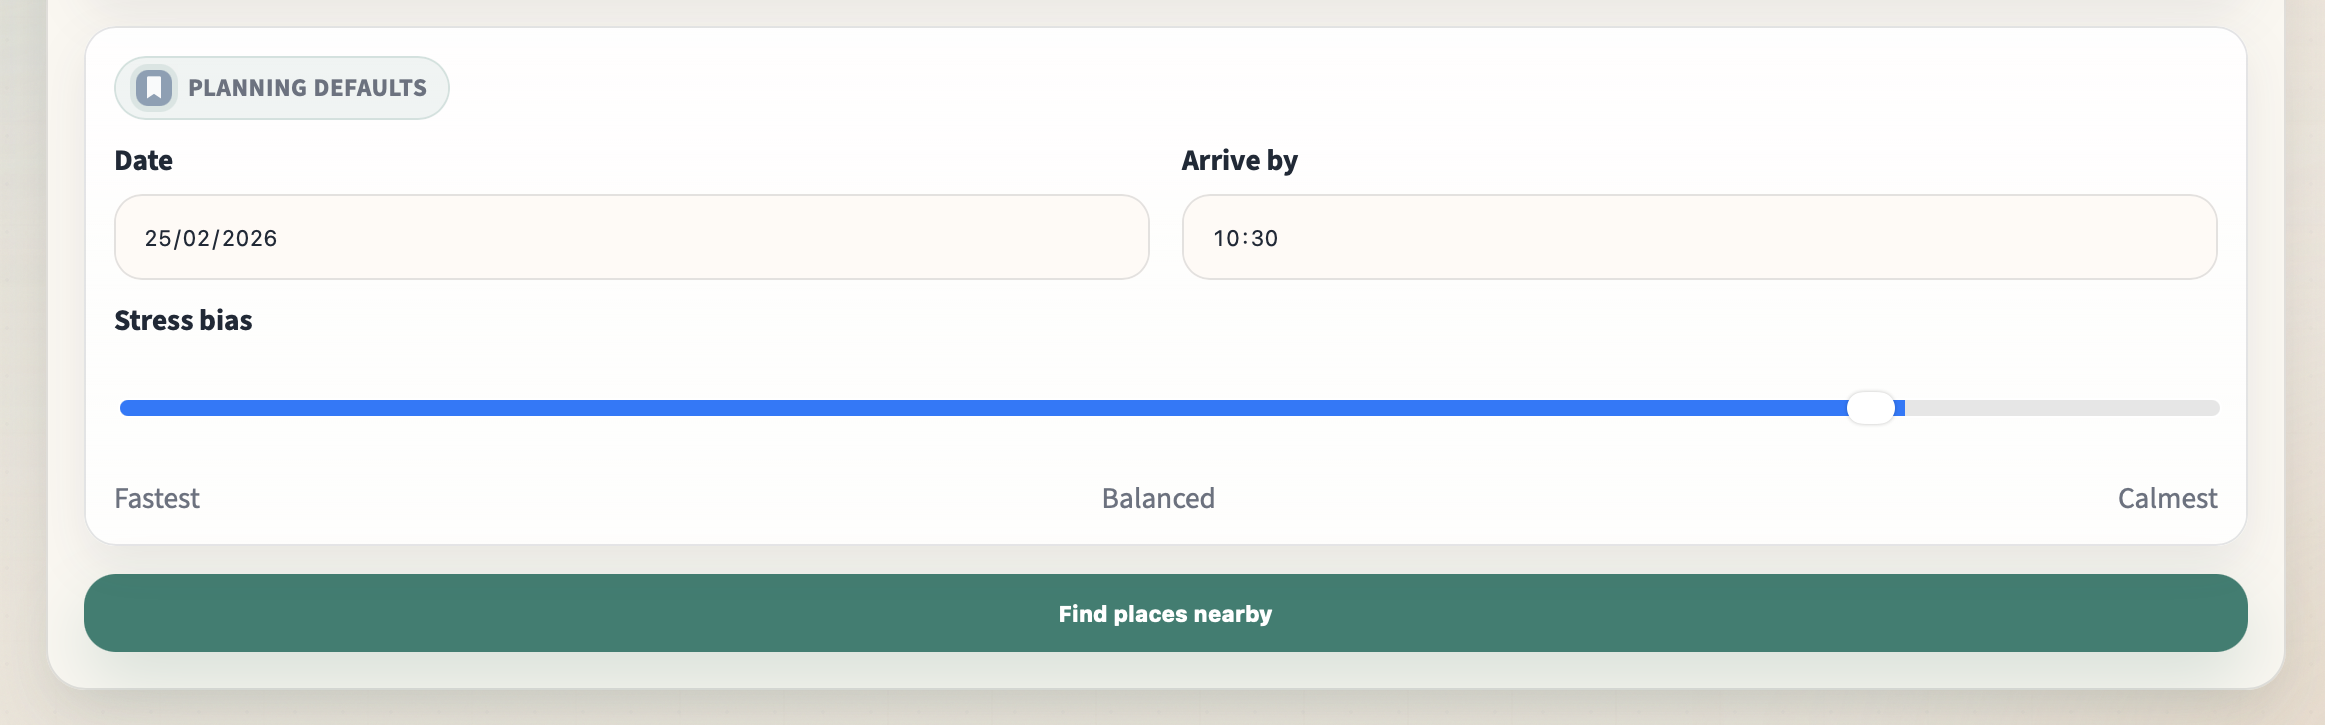This screenshot has width=2325, height=725.
Task: Click the Stress bias label
Action: tap(183, 321)
